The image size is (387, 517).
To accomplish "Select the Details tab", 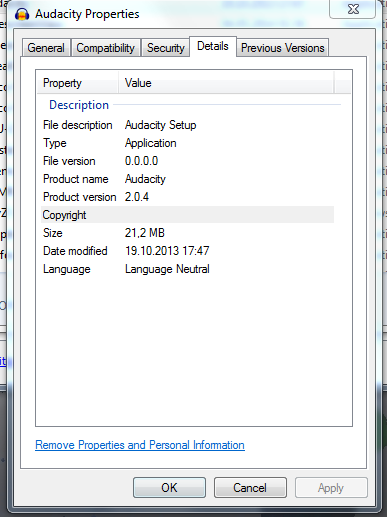I will pos(213,46).
